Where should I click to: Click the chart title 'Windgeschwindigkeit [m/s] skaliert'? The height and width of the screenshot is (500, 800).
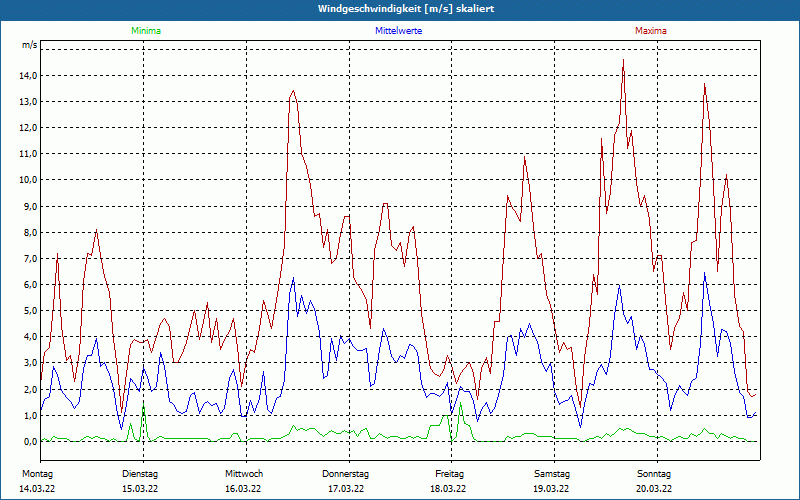[406, 9]
